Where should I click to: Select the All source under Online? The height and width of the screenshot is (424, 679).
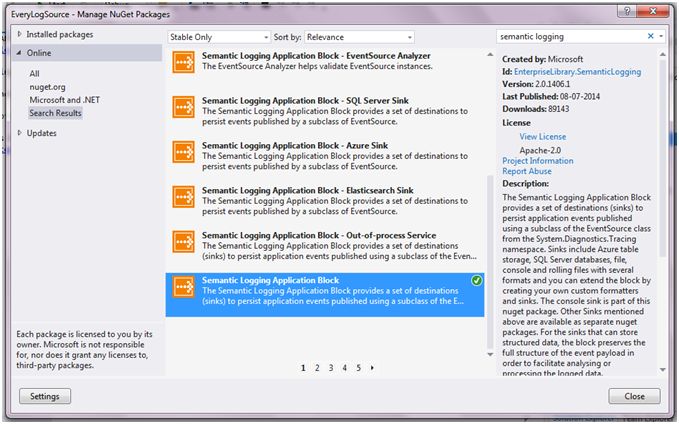coord(34,74)
